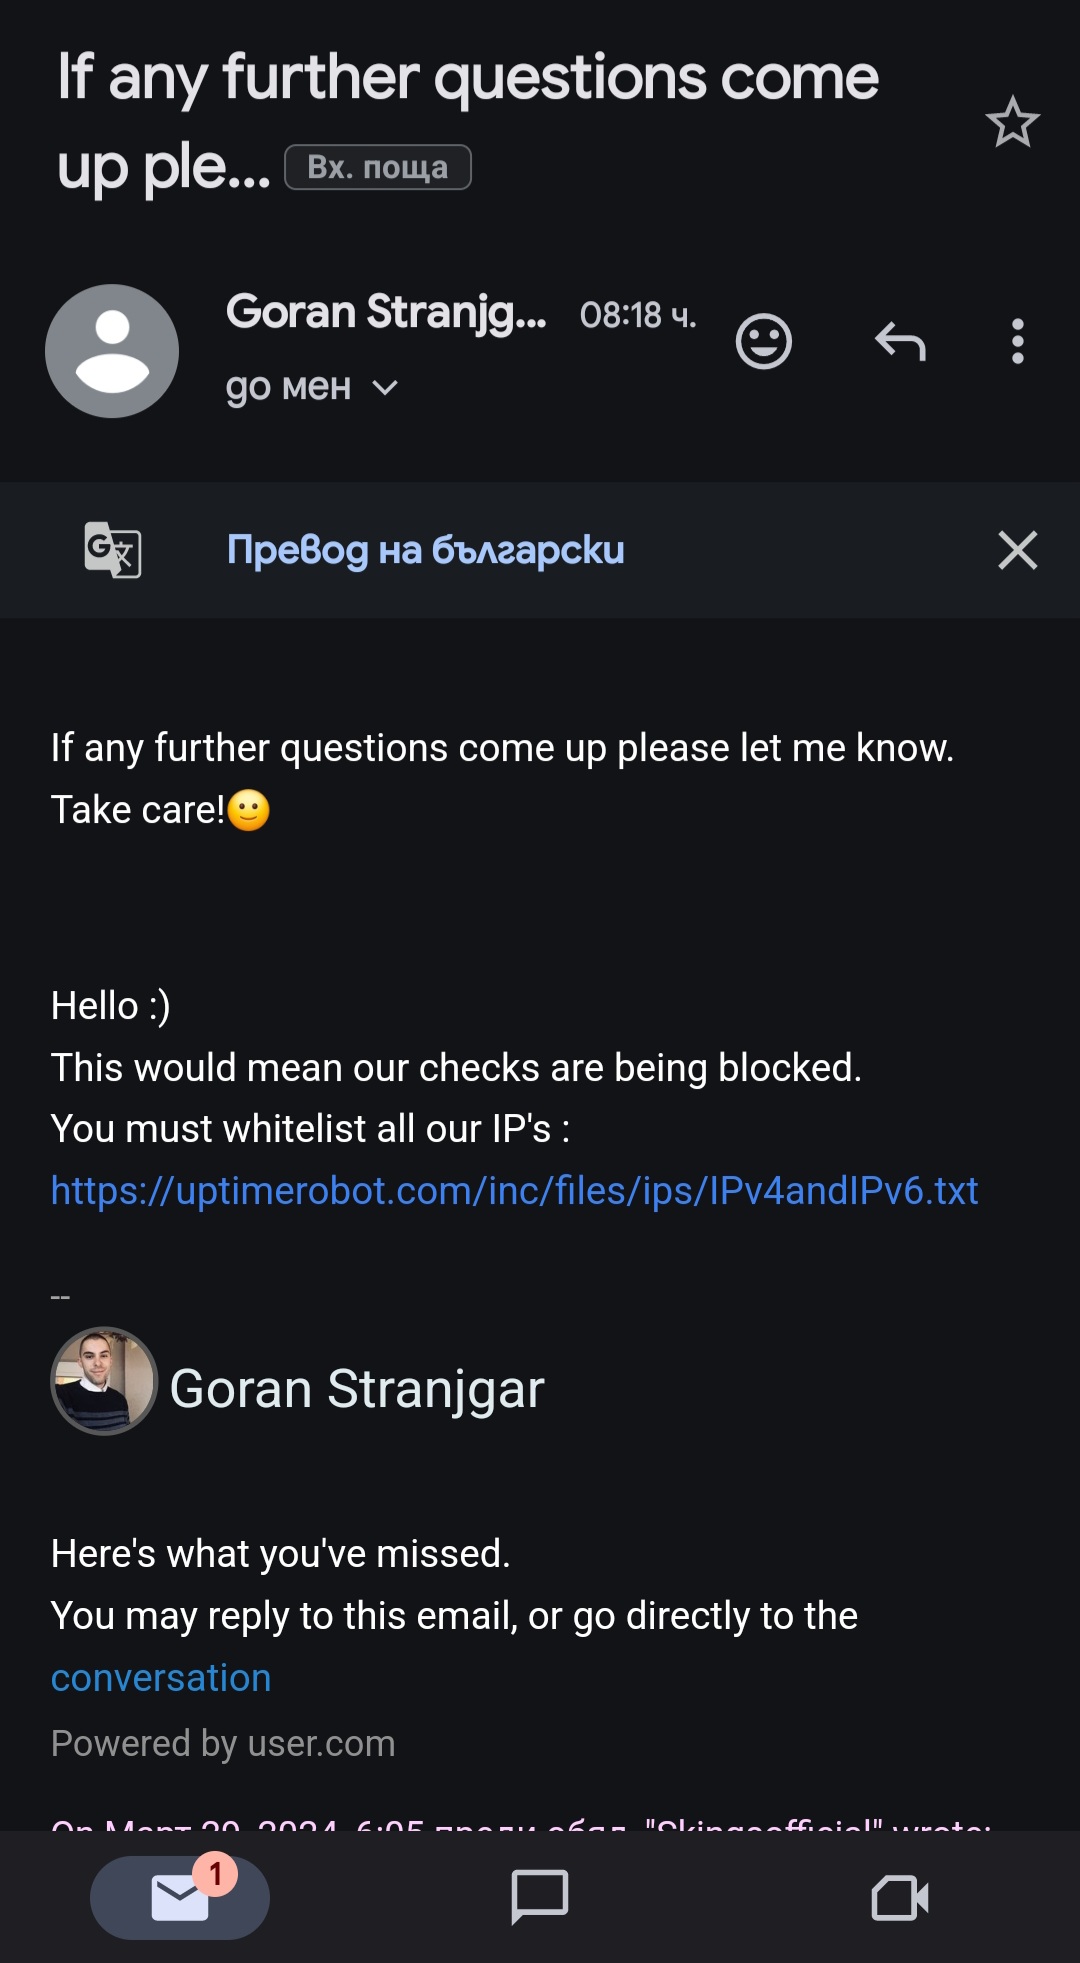
Task: Expand recipient details next to 'до мен'
Action: tap(385, 388)
